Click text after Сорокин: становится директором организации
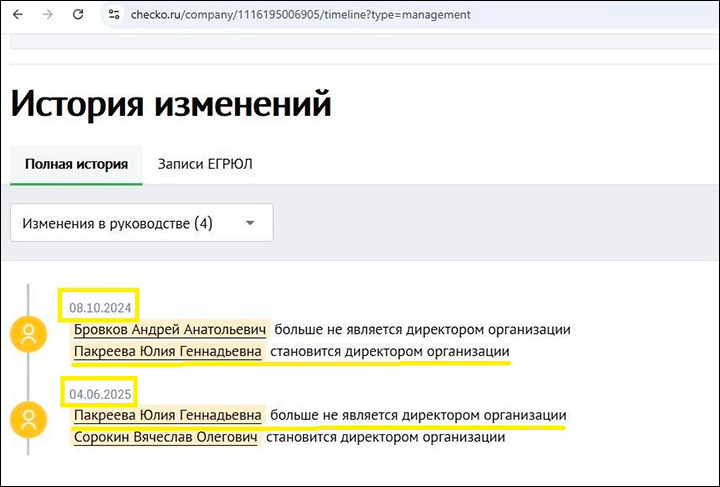 click(x=386, y=437)
